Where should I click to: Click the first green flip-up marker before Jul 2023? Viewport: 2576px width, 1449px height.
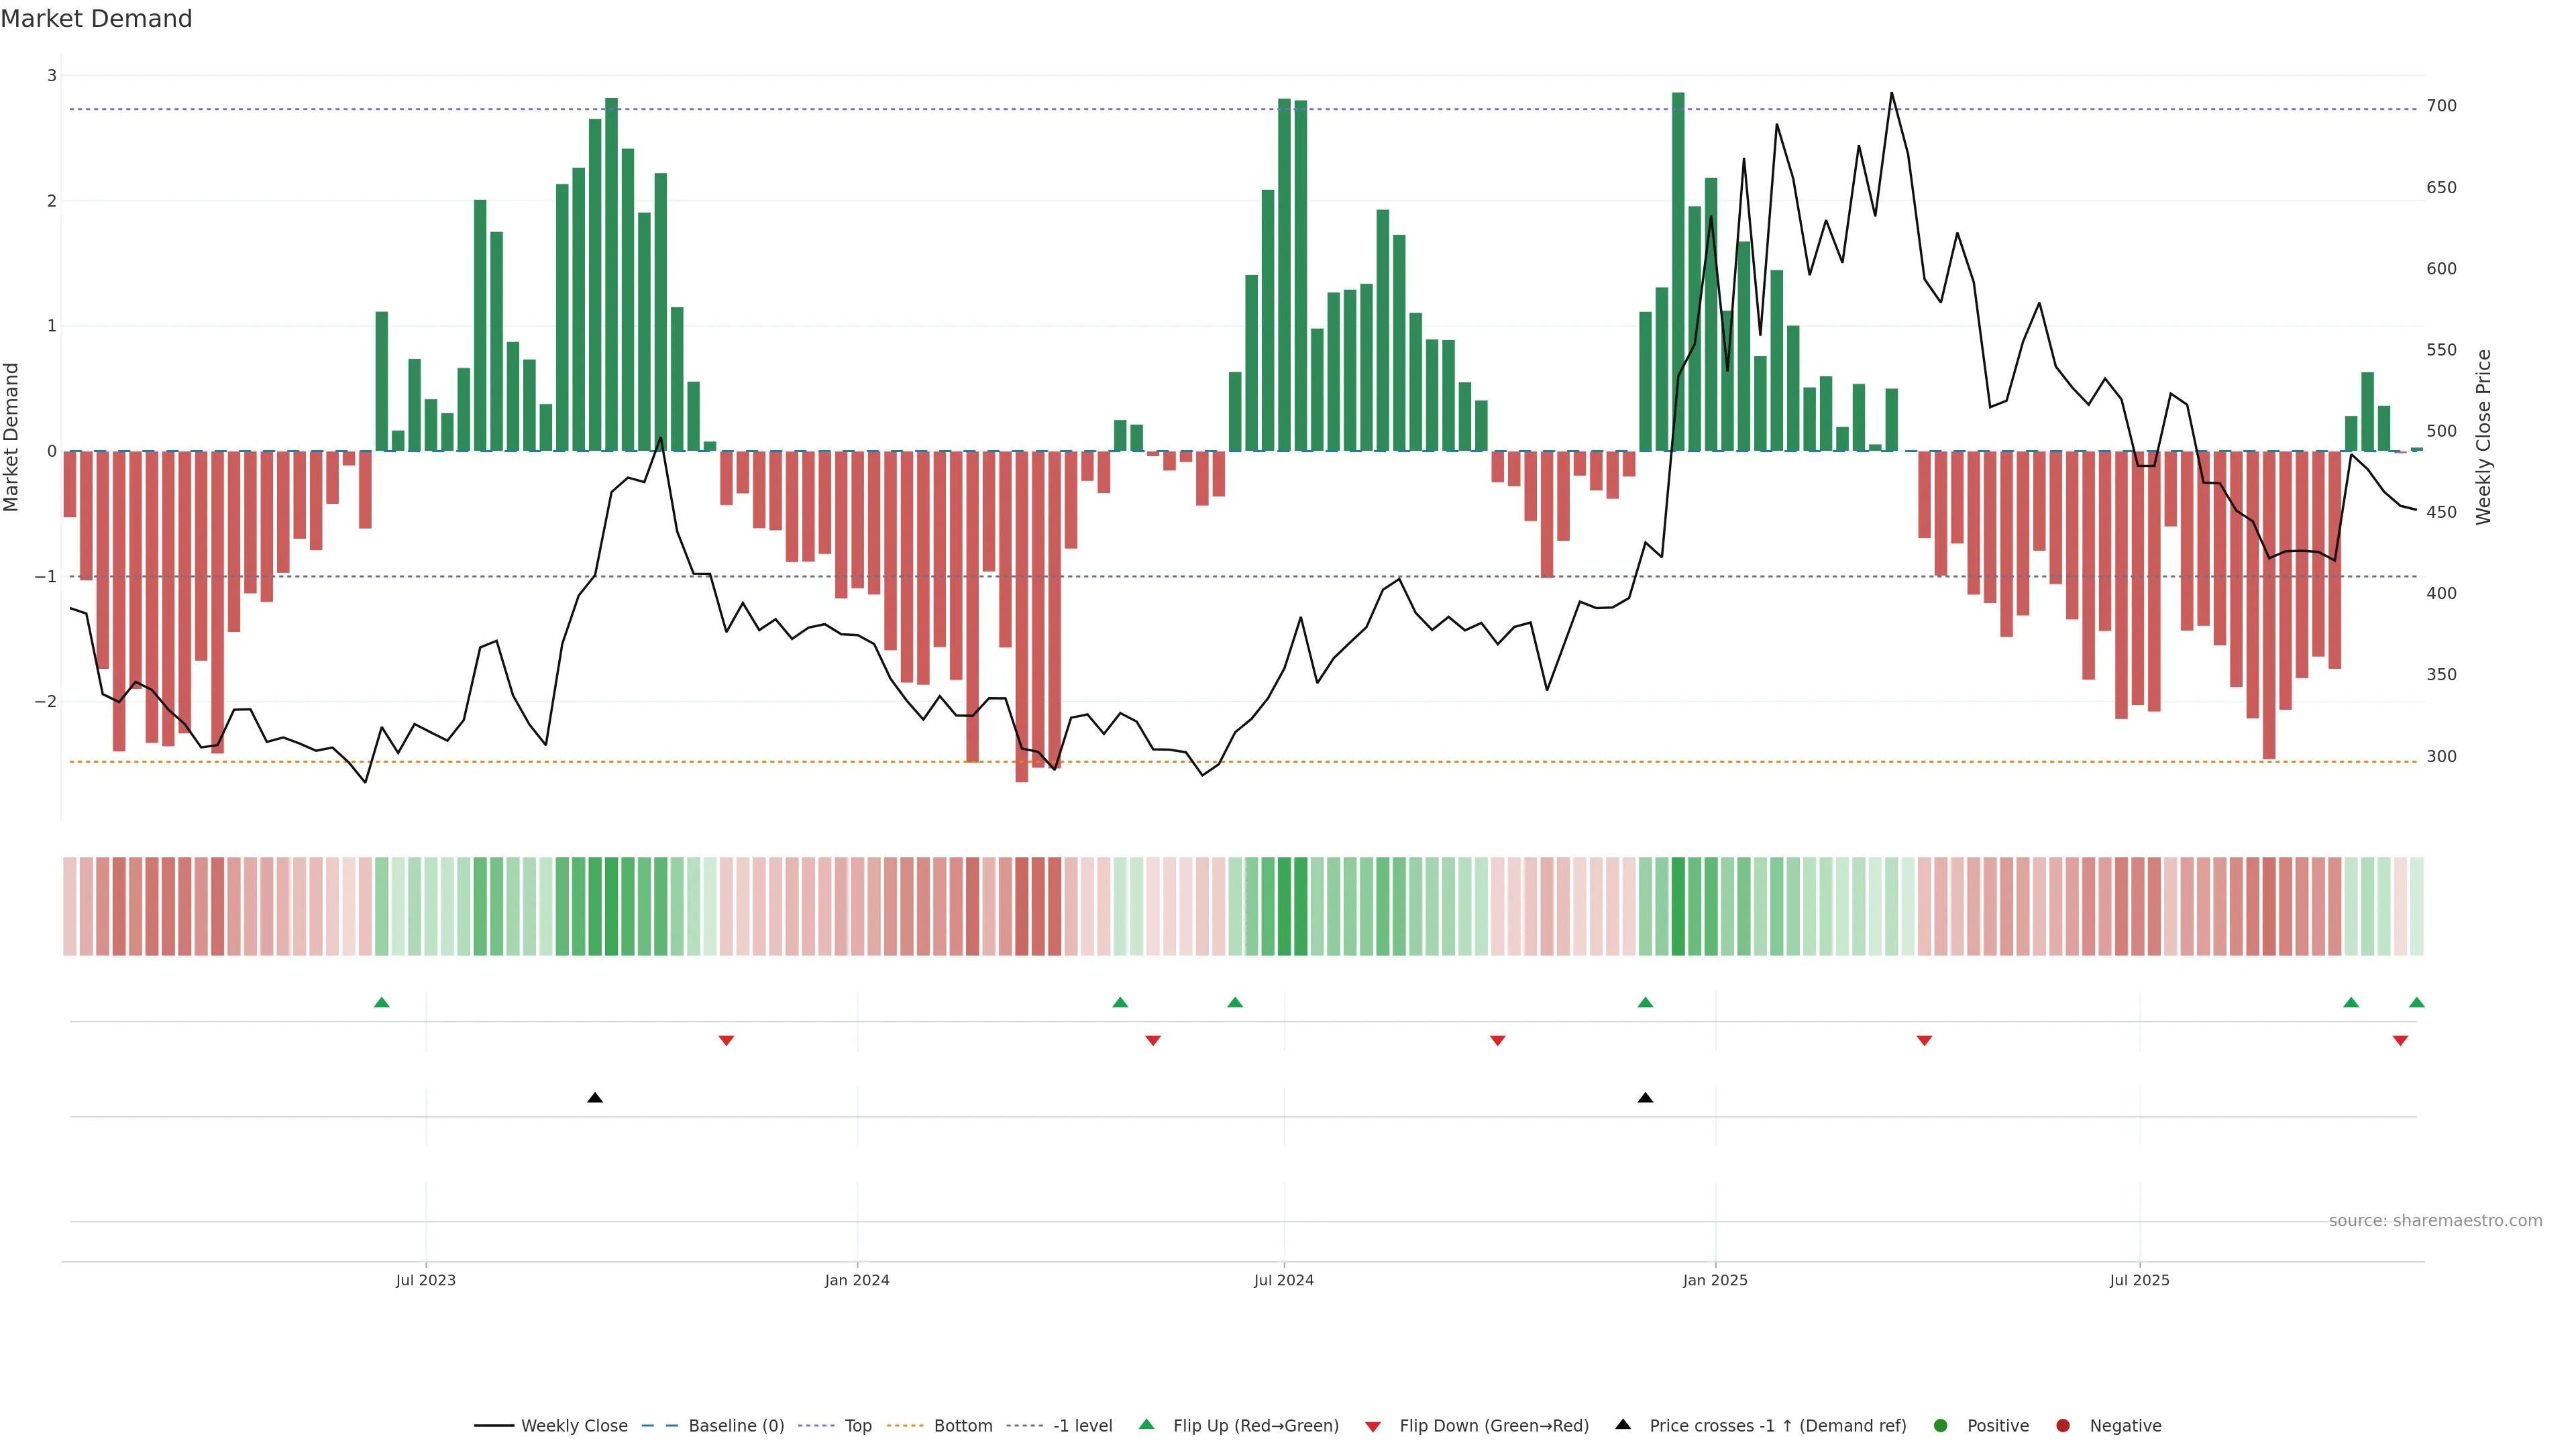coord(381,1002)
